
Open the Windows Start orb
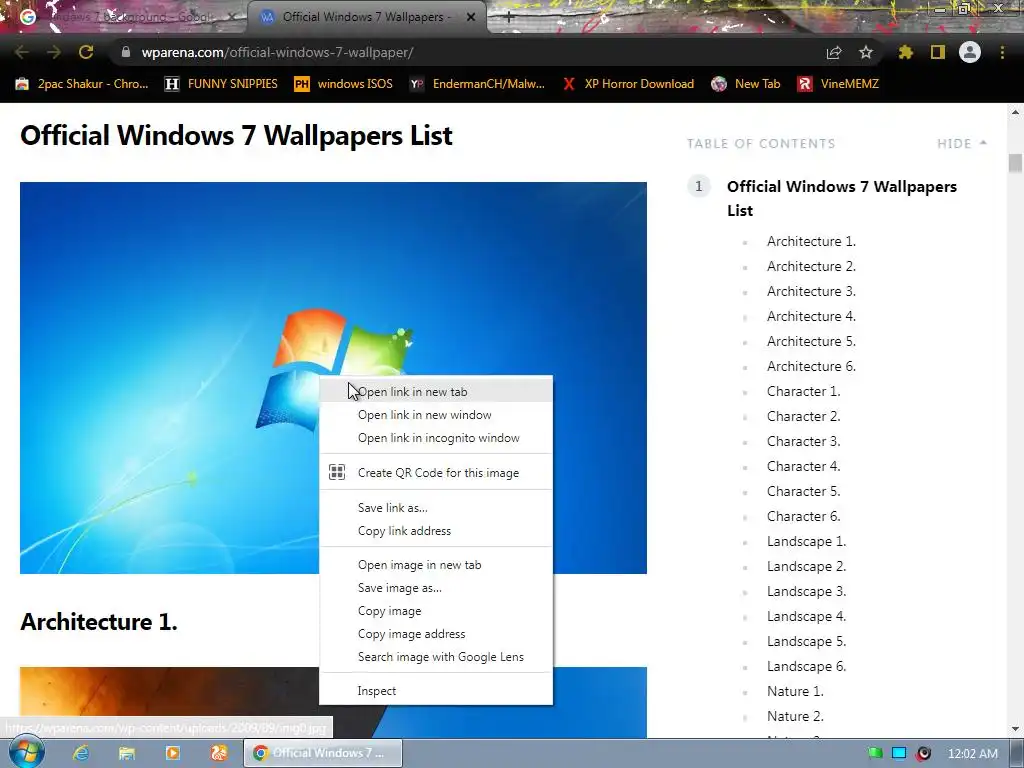point(26,753)
